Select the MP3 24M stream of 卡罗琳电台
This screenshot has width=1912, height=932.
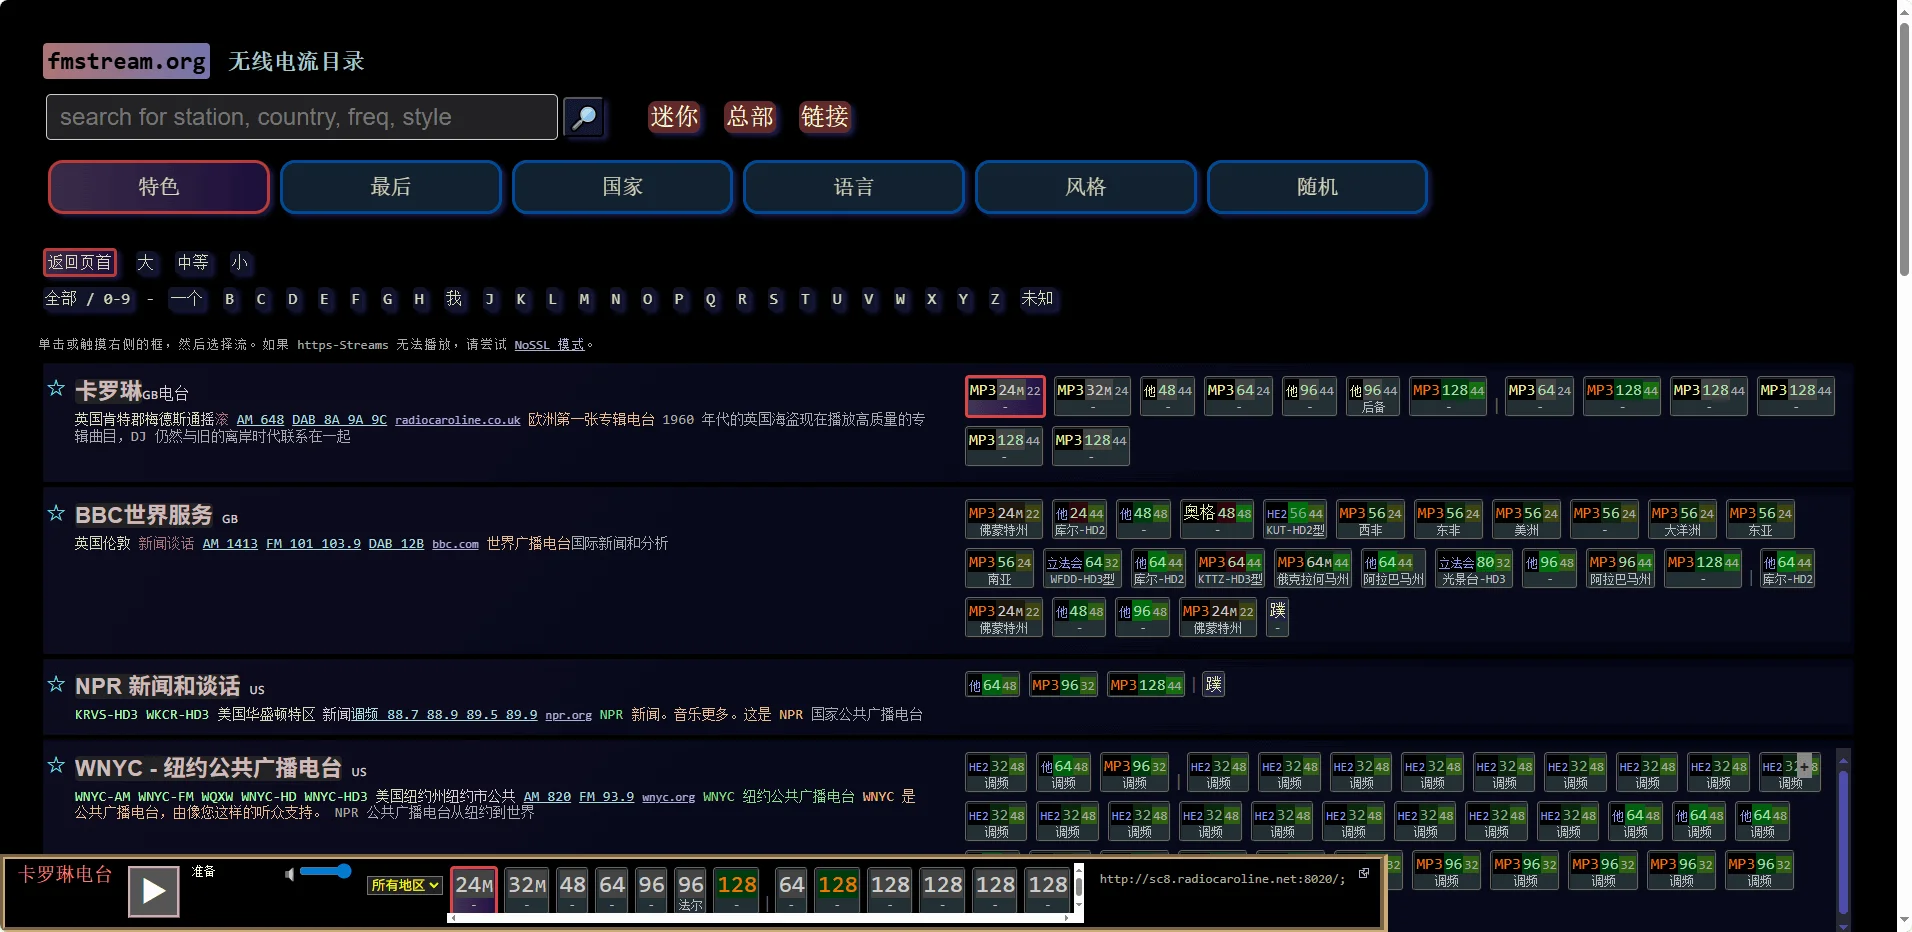pyautogui.click(x=1004, y=395)
